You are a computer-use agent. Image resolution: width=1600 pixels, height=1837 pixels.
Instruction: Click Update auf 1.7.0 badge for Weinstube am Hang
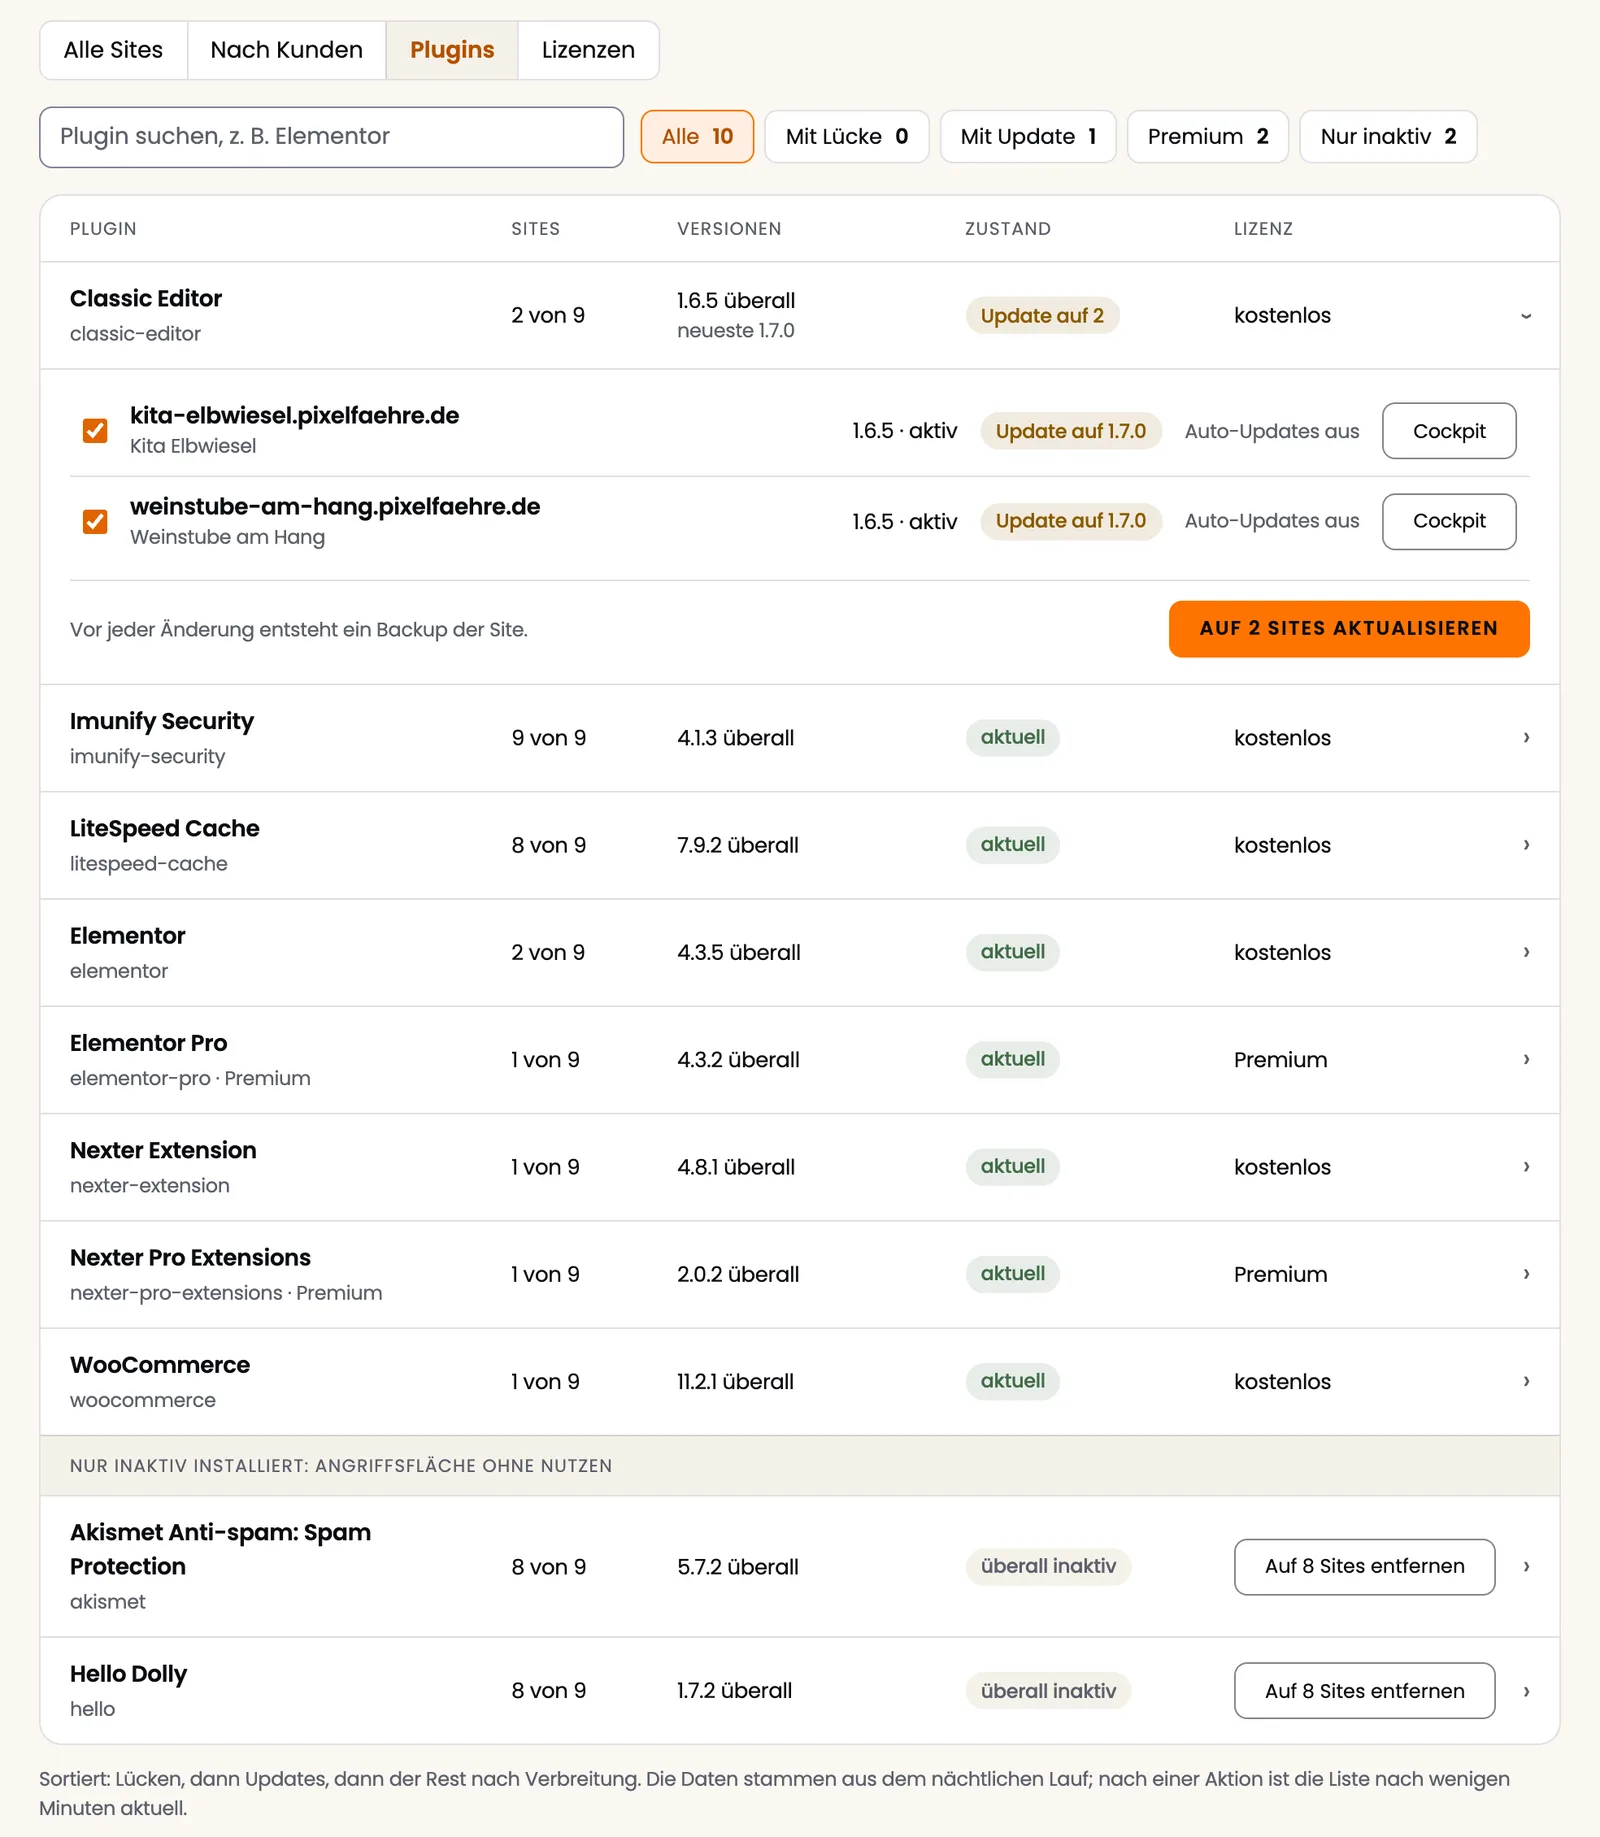pos(1071,521)
